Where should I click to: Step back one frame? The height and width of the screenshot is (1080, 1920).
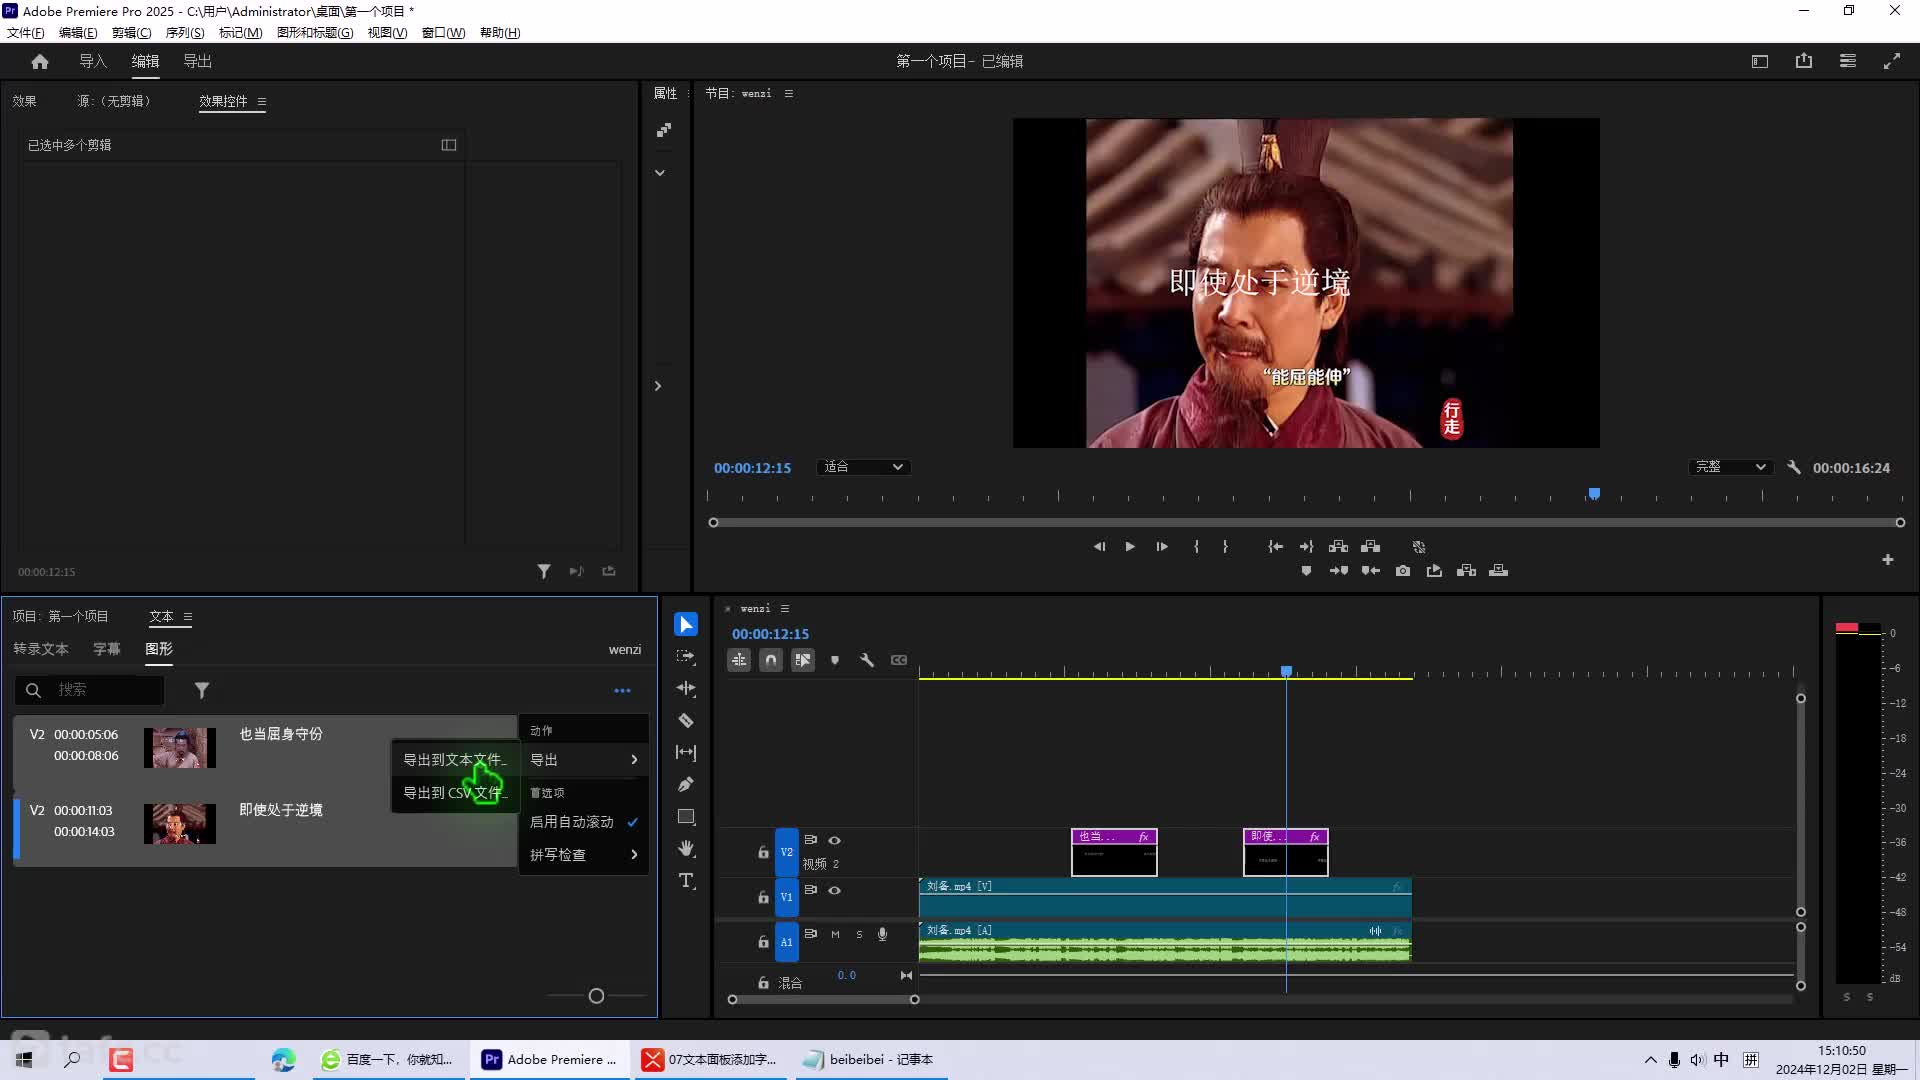click(1099, 547)
